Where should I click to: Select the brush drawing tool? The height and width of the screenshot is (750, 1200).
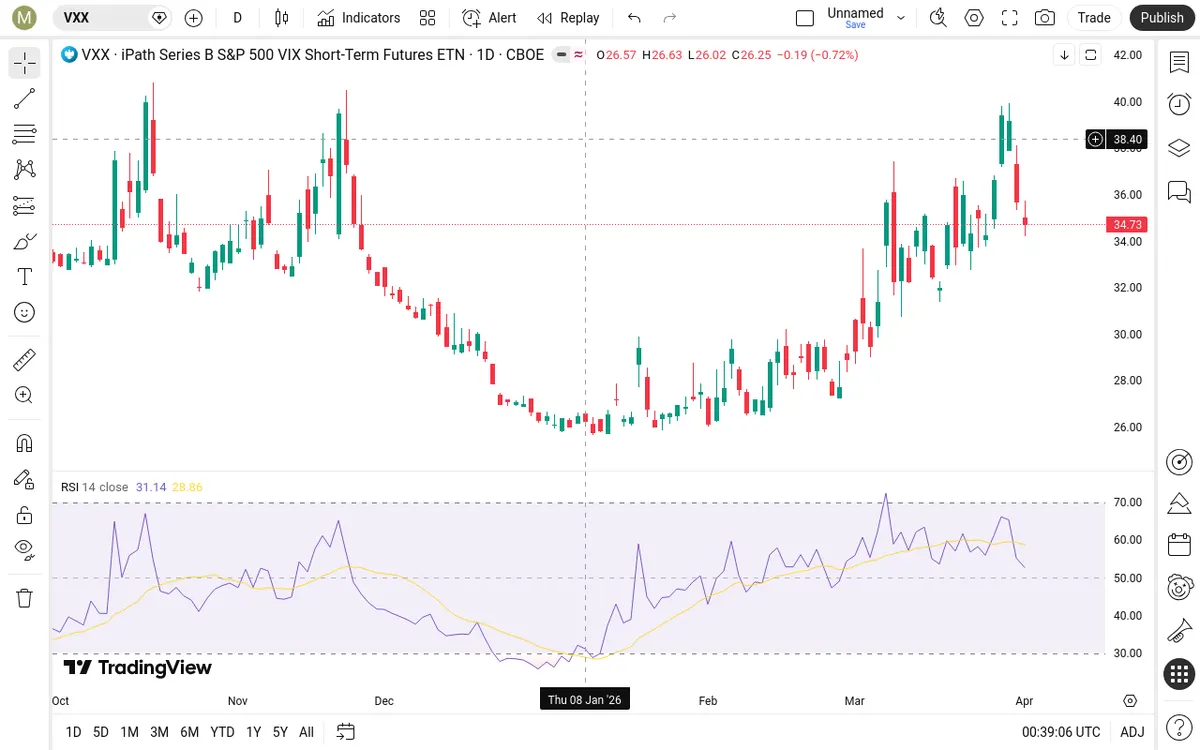click(x=25, y=241)
